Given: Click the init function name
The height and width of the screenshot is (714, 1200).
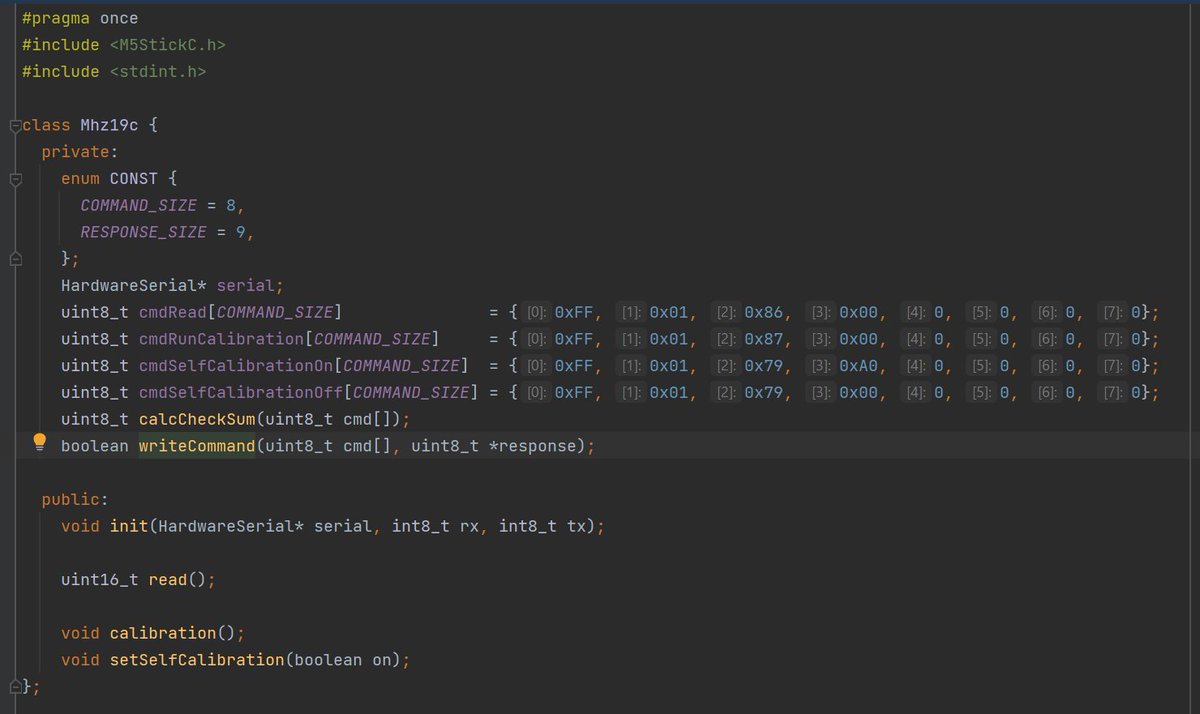Looking at the screenshot, I should click(x=128, y=526).
